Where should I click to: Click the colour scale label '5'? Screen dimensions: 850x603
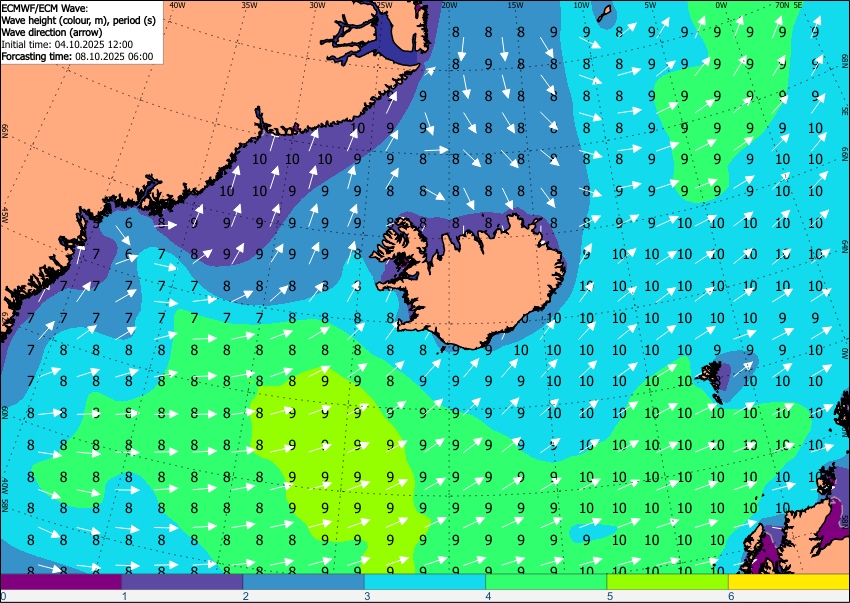(x=610, y=596)
